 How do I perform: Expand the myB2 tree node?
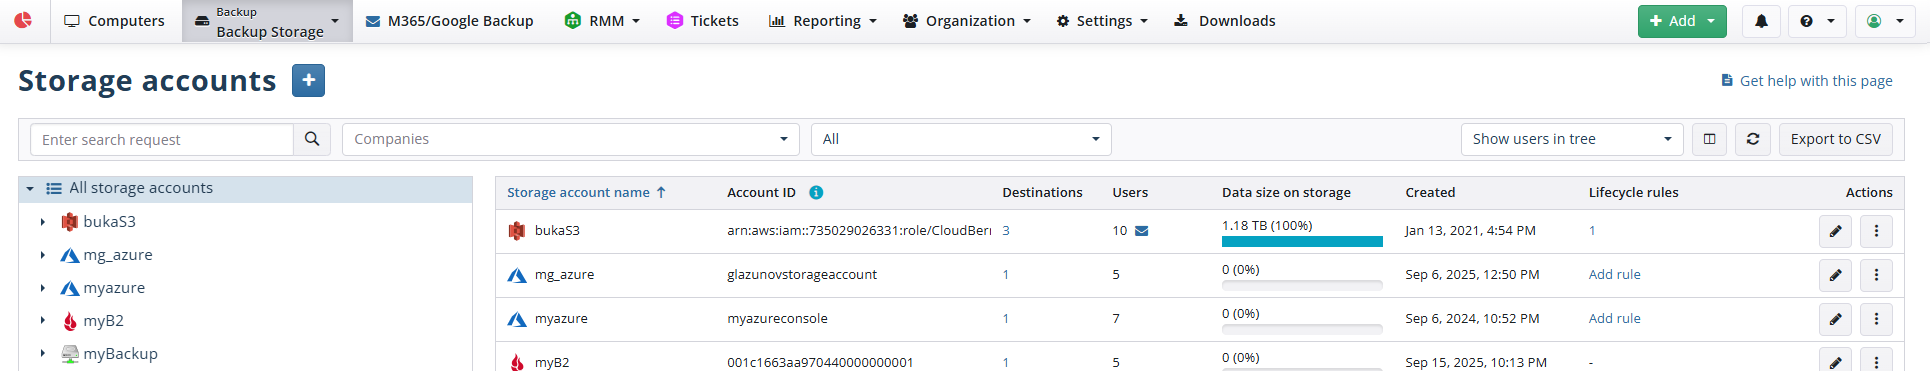coord(42,321)
